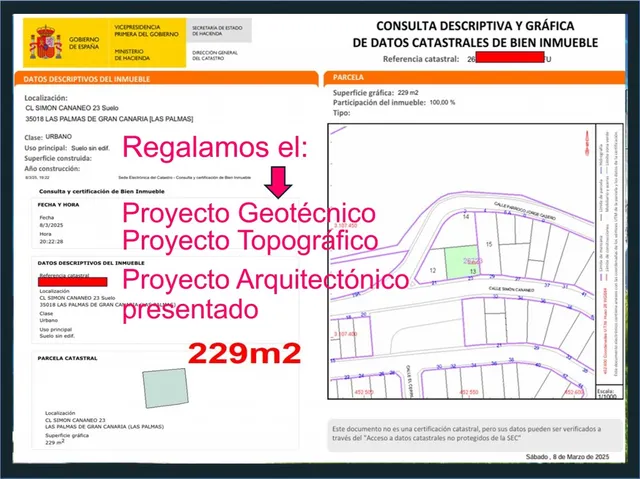The image size is (640, 479).
Task: Click the date '8/3/2025' under Fecha
Action: [51, 225]
